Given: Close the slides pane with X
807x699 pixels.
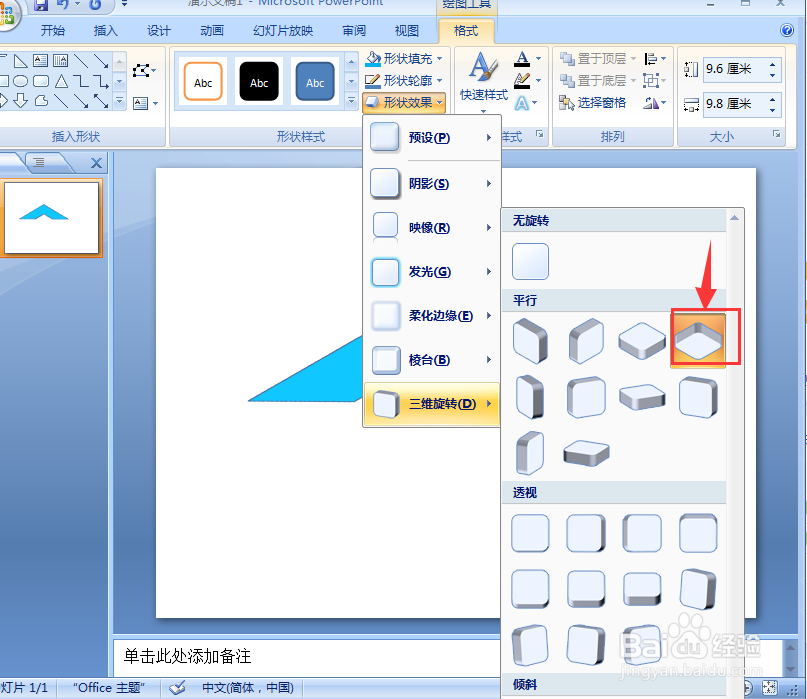Looking at the screenshot, I should [96, 163].
